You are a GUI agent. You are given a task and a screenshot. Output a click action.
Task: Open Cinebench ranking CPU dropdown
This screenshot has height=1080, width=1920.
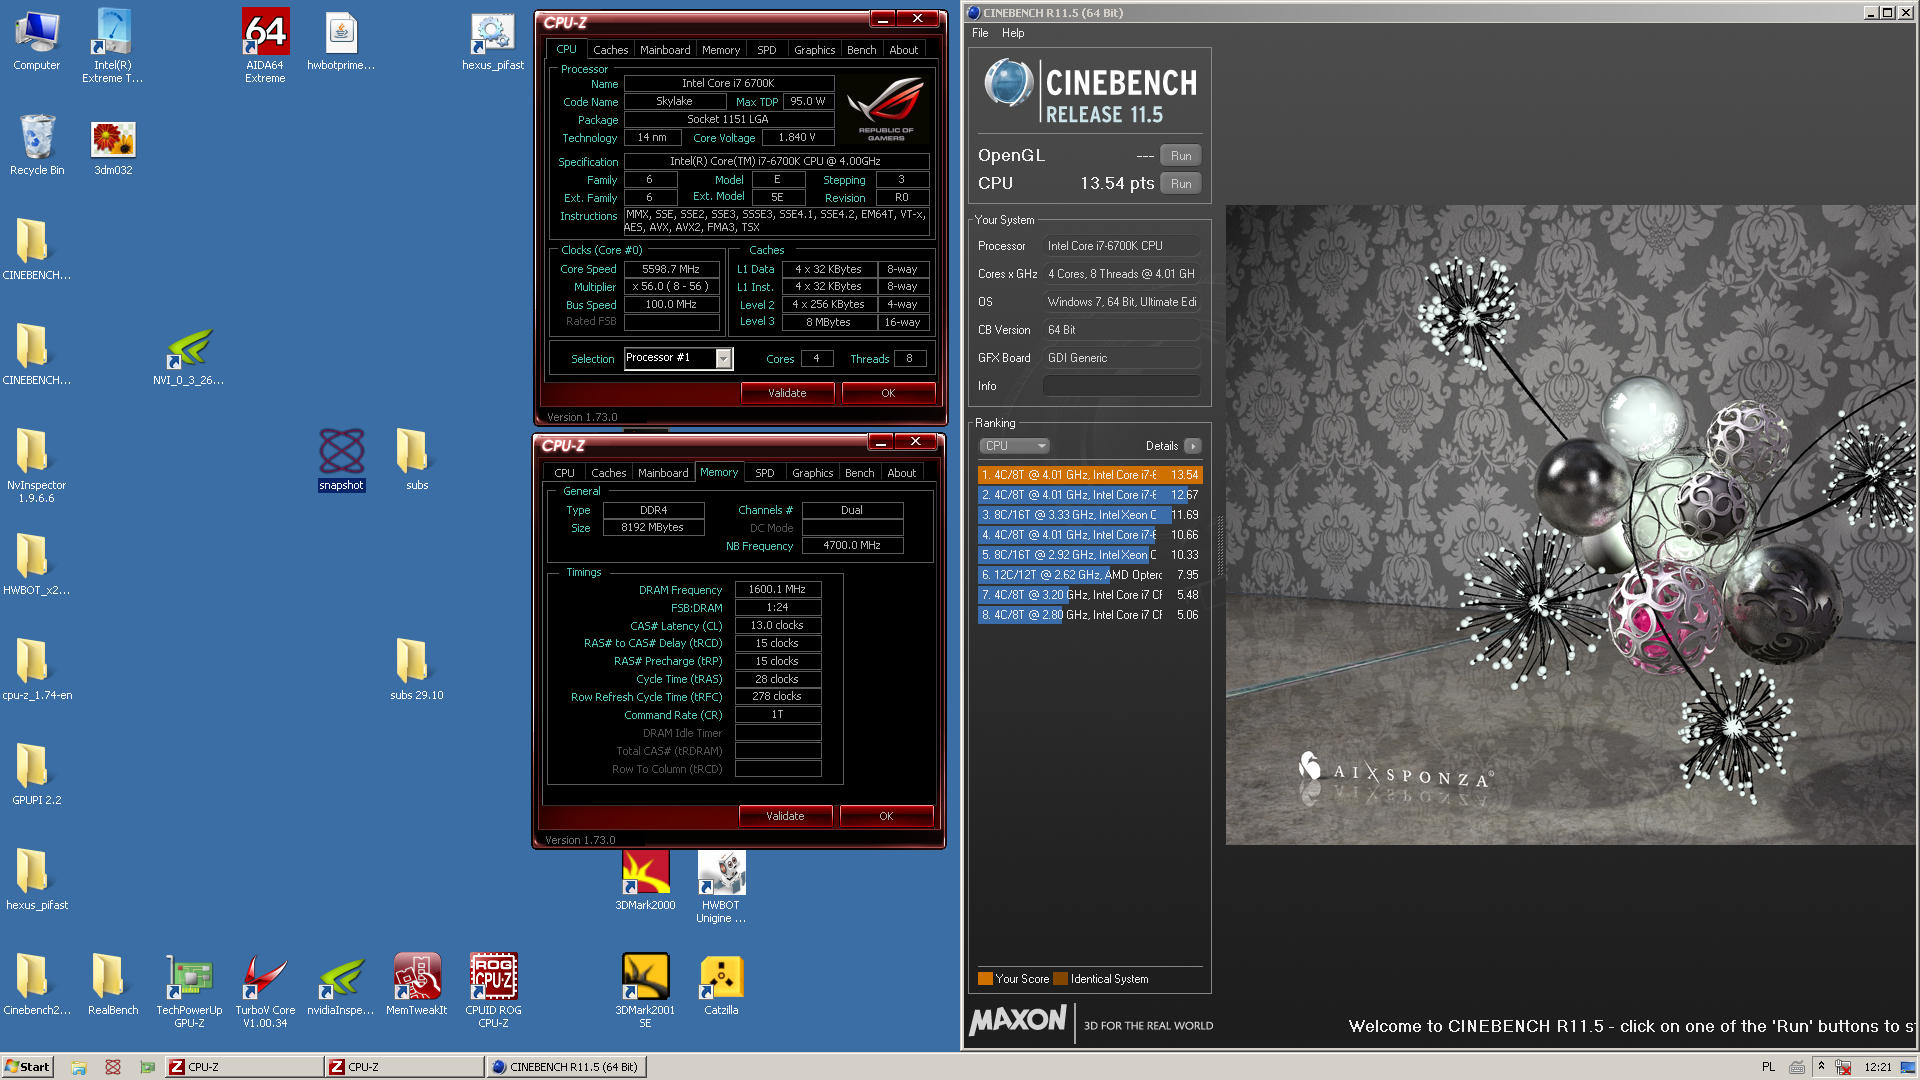pyautogui.click(x=1014, y=446)
